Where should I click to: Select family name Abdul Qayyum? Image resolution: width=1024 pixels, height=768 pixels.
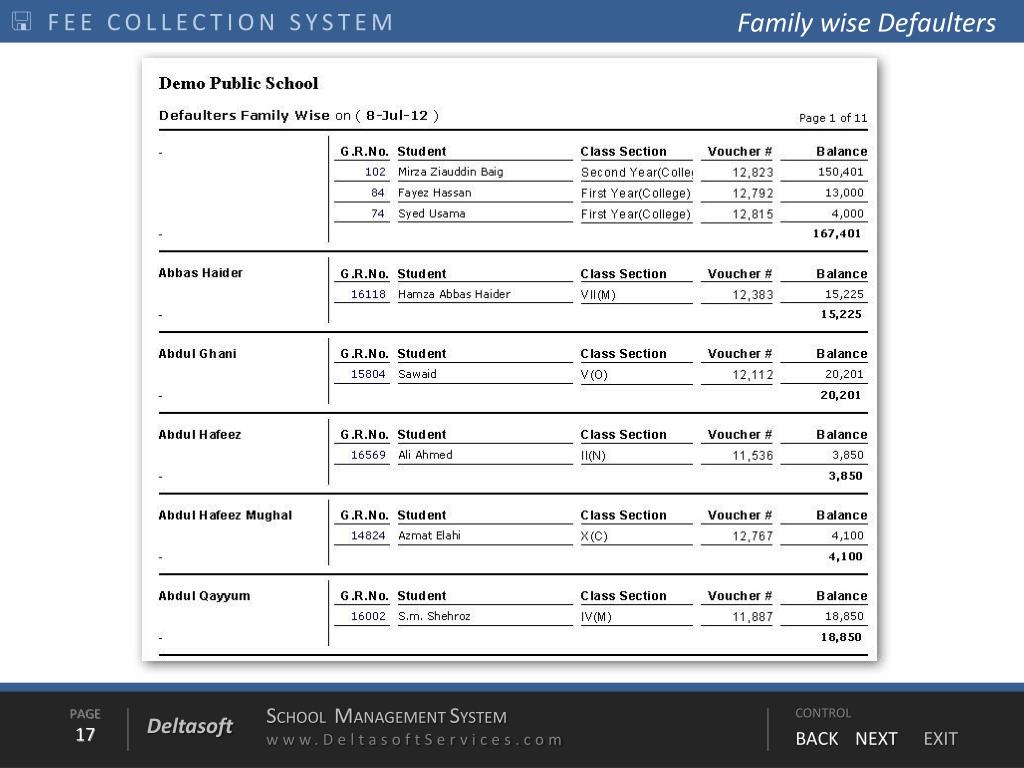pos(204,596)
